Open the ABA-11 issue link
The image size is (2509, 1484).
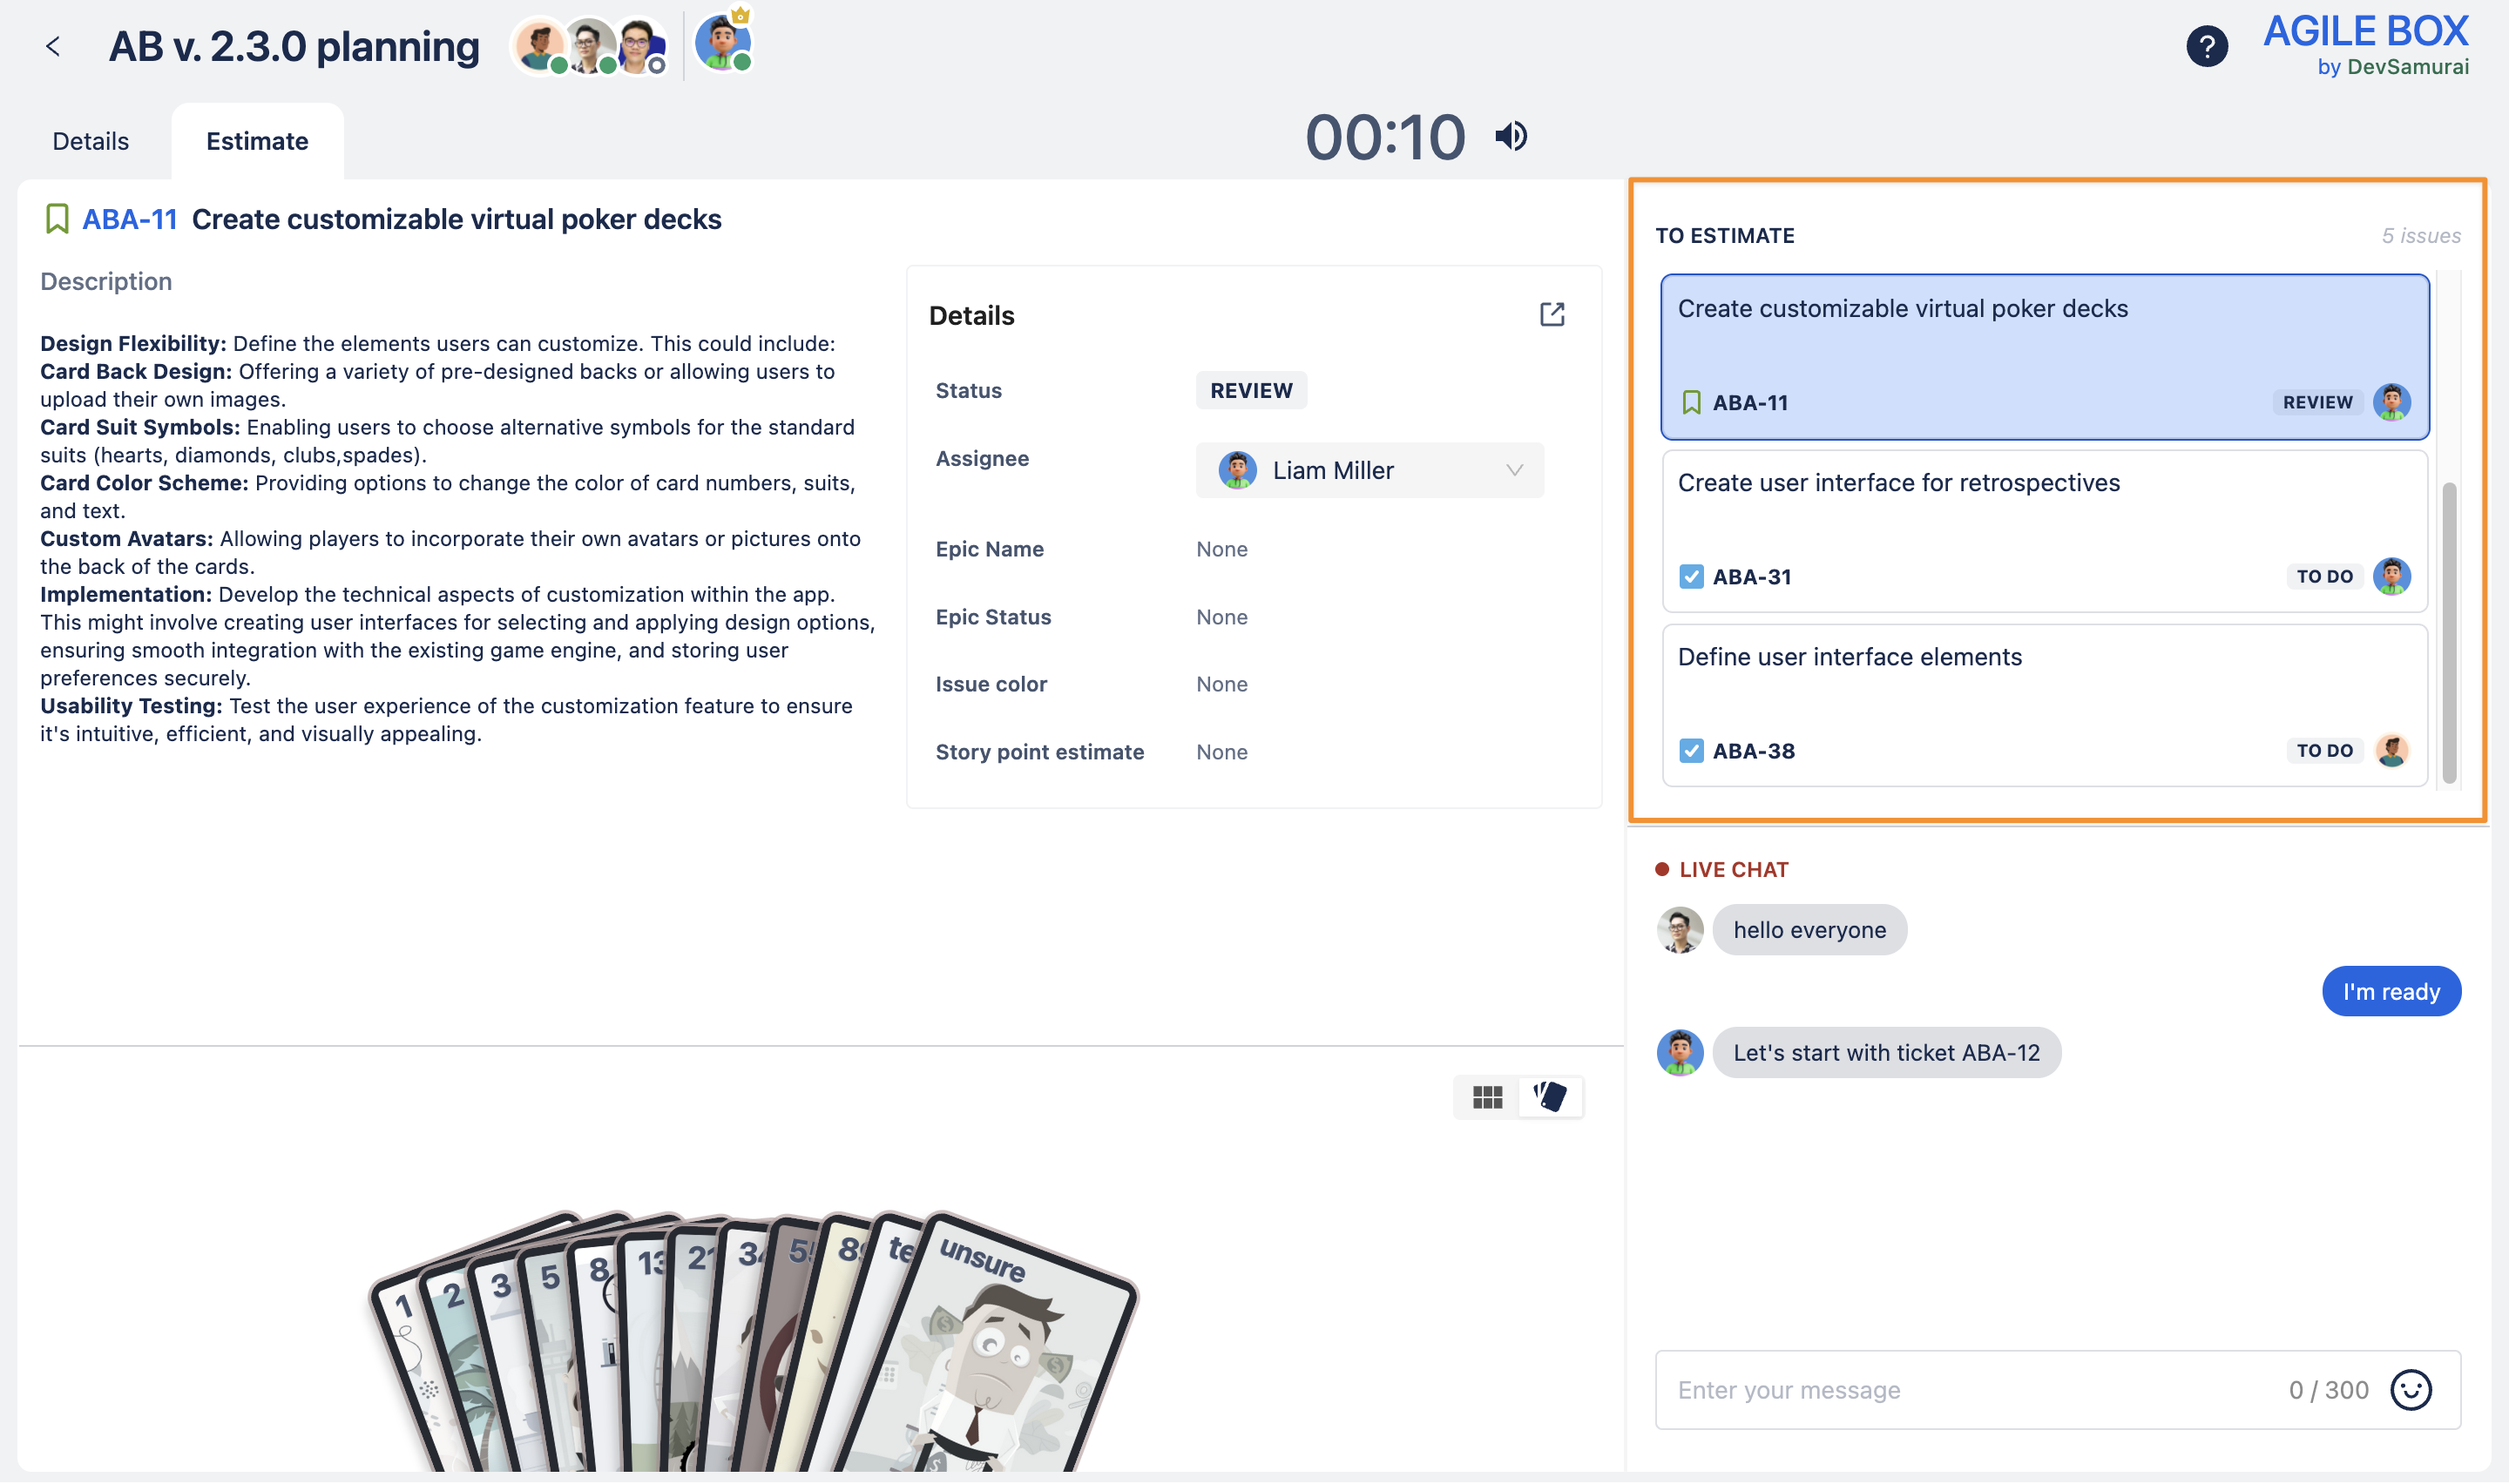coord(130,219)
